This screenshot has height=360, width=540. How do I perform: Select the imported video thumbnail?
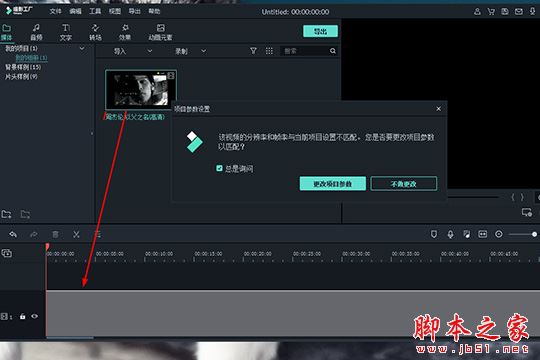tap(141, 90)
